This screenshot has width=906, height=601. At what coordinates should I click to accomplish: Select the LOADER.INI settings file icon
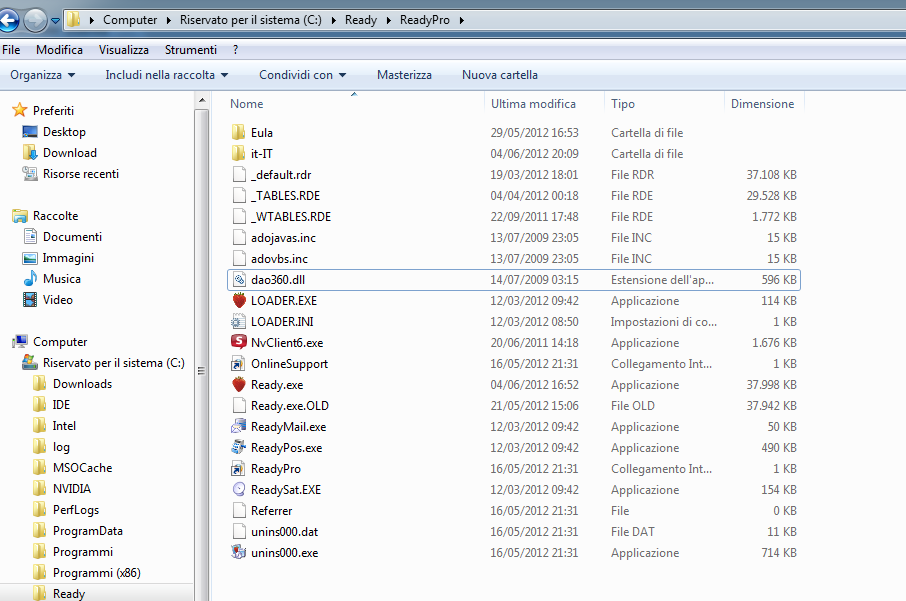239,321
